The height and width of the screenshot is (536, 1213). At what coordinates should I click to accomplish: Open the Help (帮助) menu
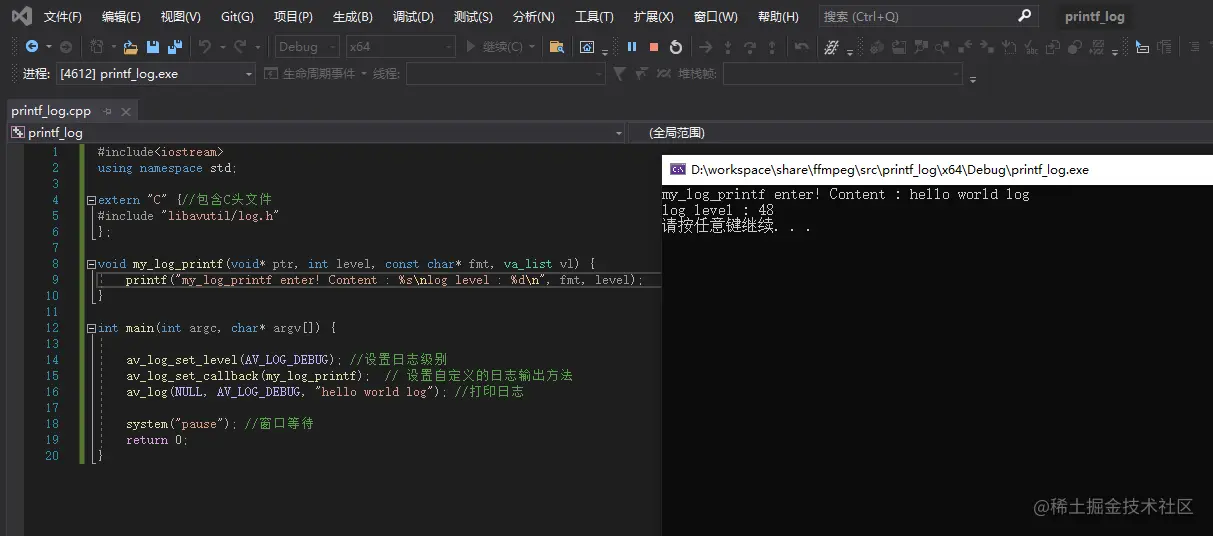click(778, 16)
